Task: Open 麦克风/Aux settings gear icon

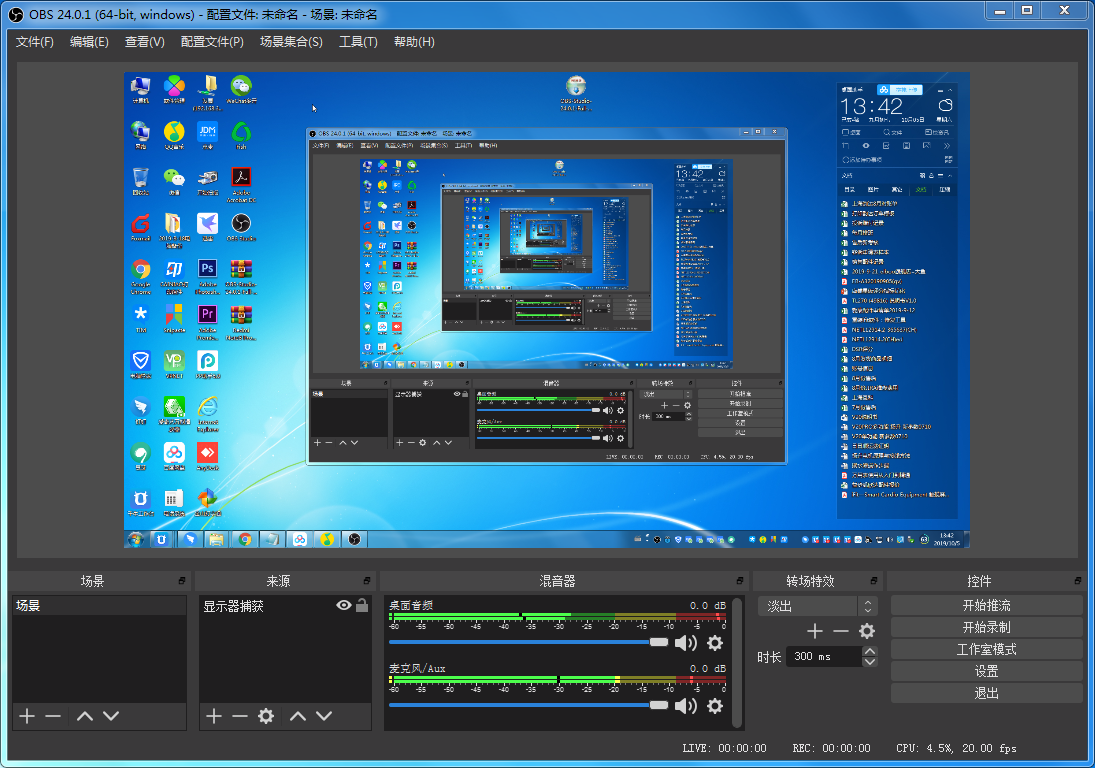Action: pos(715,707)
